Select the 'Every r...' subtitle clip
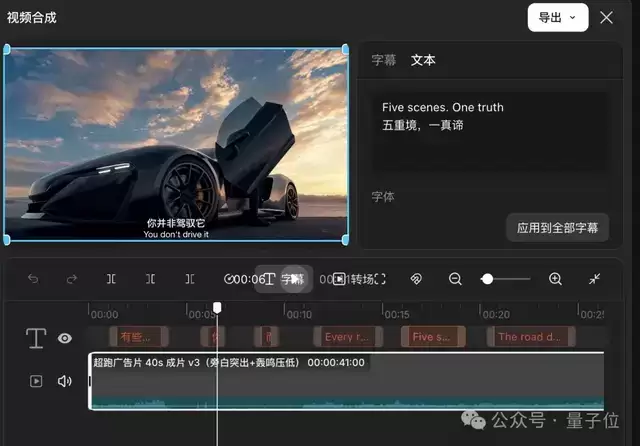 click(x=347, y=337)
